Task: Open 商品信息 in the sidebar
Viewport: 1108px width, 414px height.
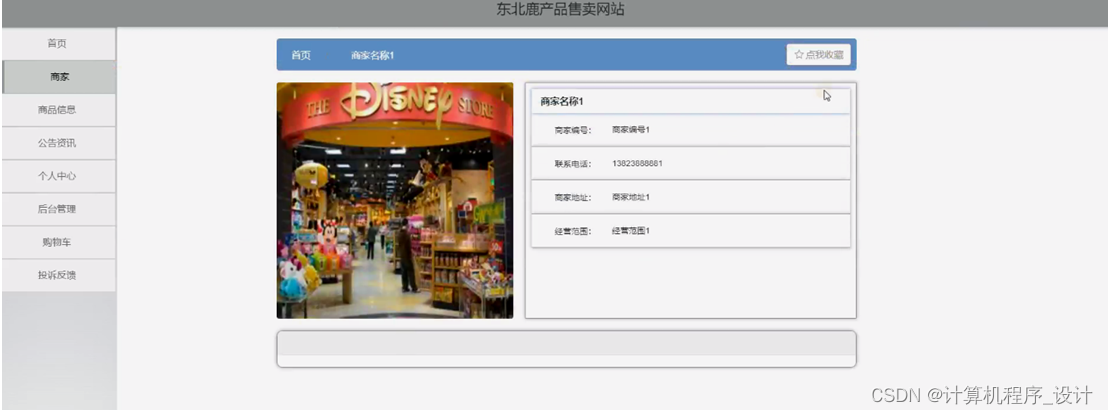Action: (58, 110)
